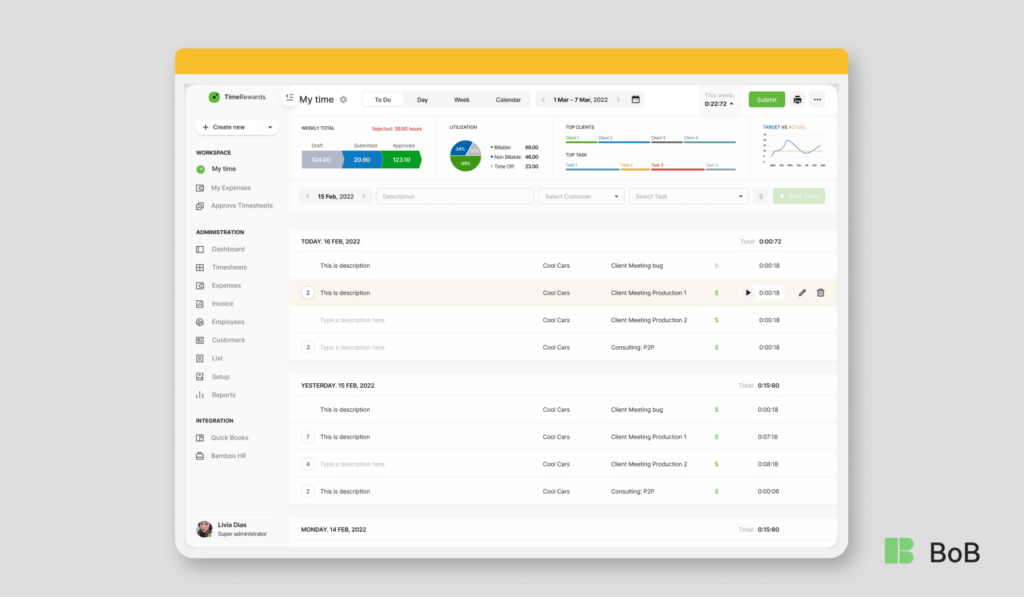The image size is (1024, 597).
Task: Go to next week in the date range
Action: click(618, 100)
